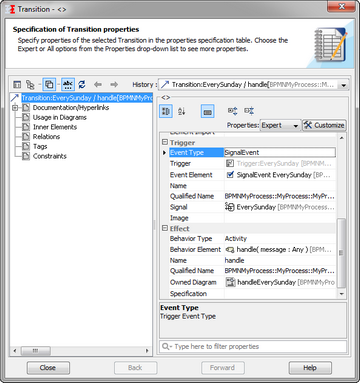Click the Customize button
The image size is (360, 383).
pos(324,125)
